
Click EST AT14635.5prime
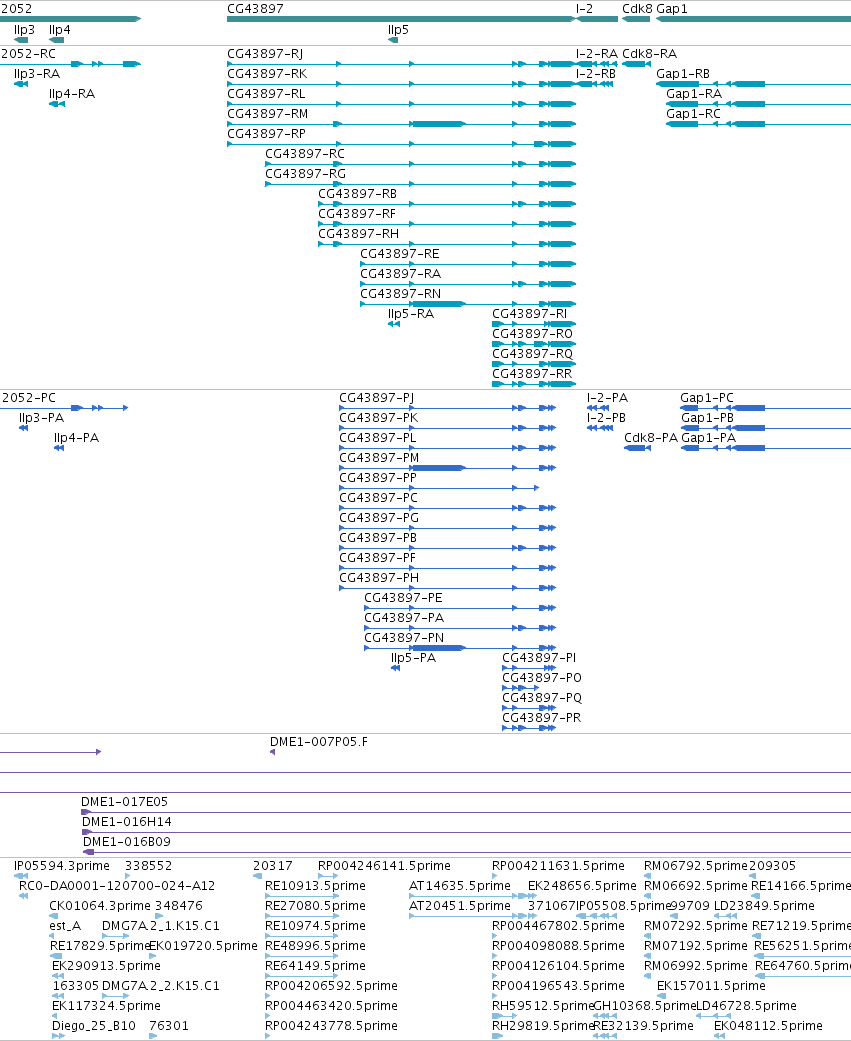(460, 886)
